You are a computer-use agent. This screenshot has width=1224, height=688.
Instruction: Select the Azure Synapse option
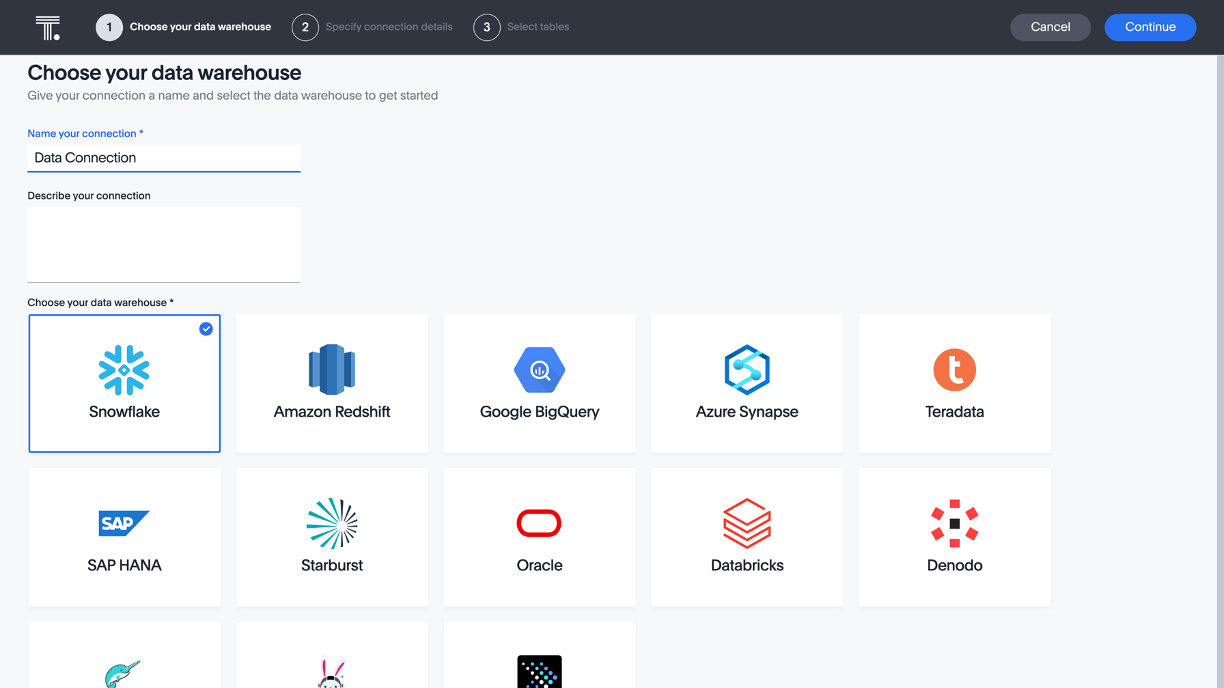pos(747,383)
